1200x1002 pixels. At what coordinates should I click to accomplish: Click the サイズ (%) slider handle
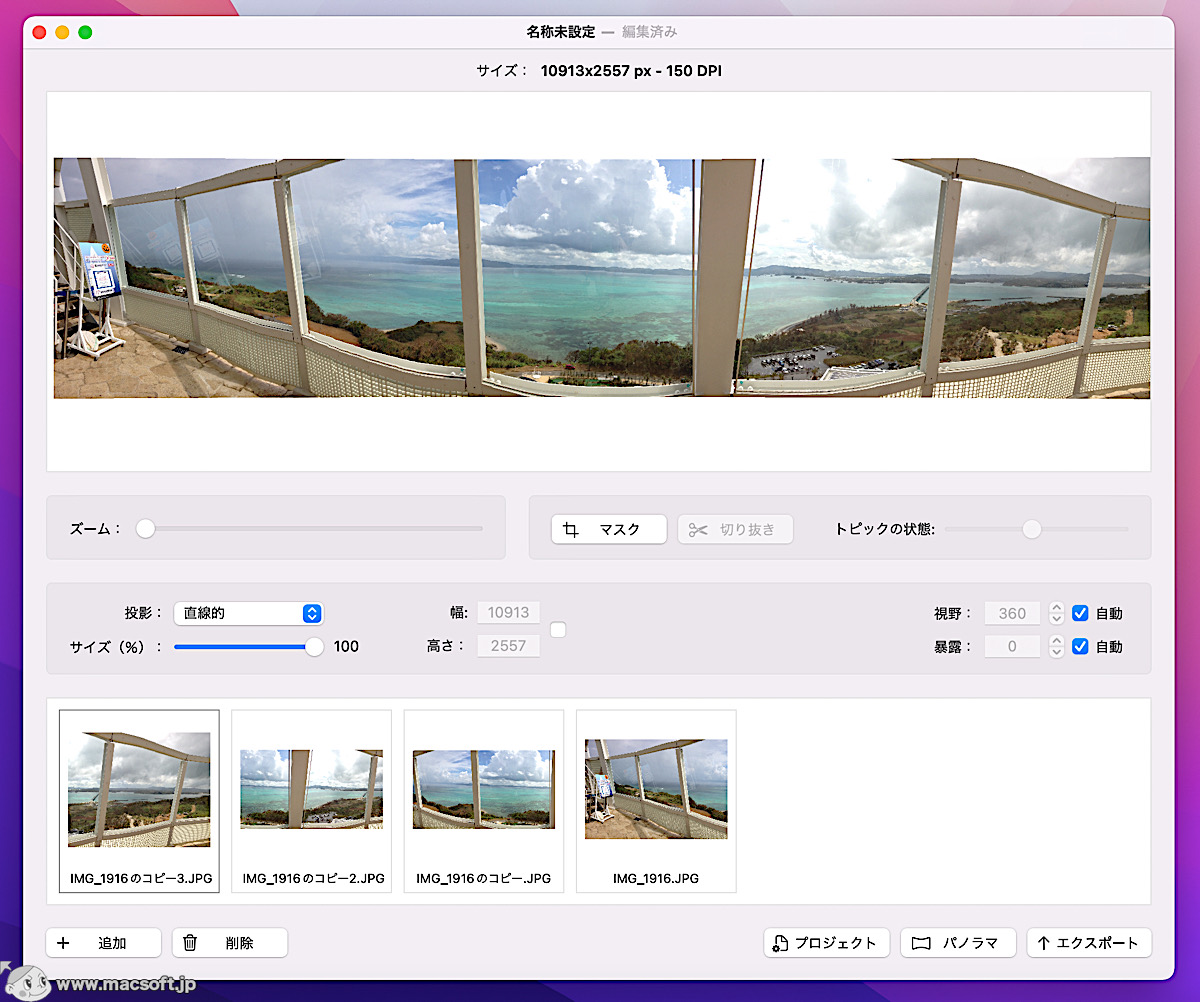(314, 647)
